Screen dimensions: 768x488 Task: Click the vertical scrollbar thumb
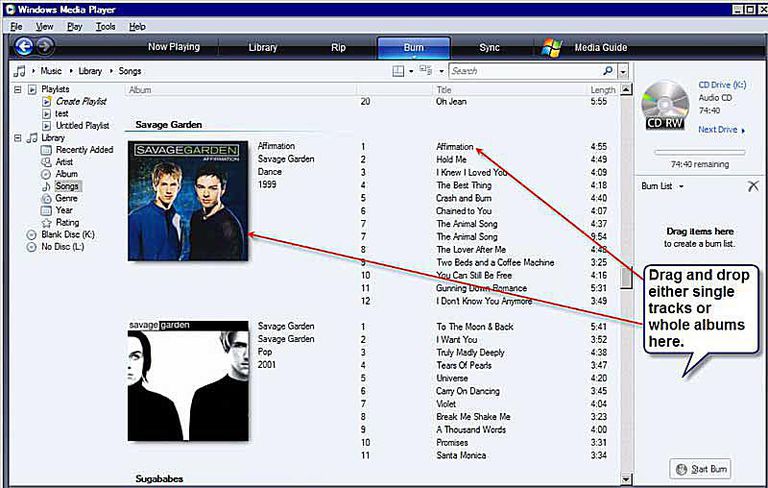tap(626, 278)
